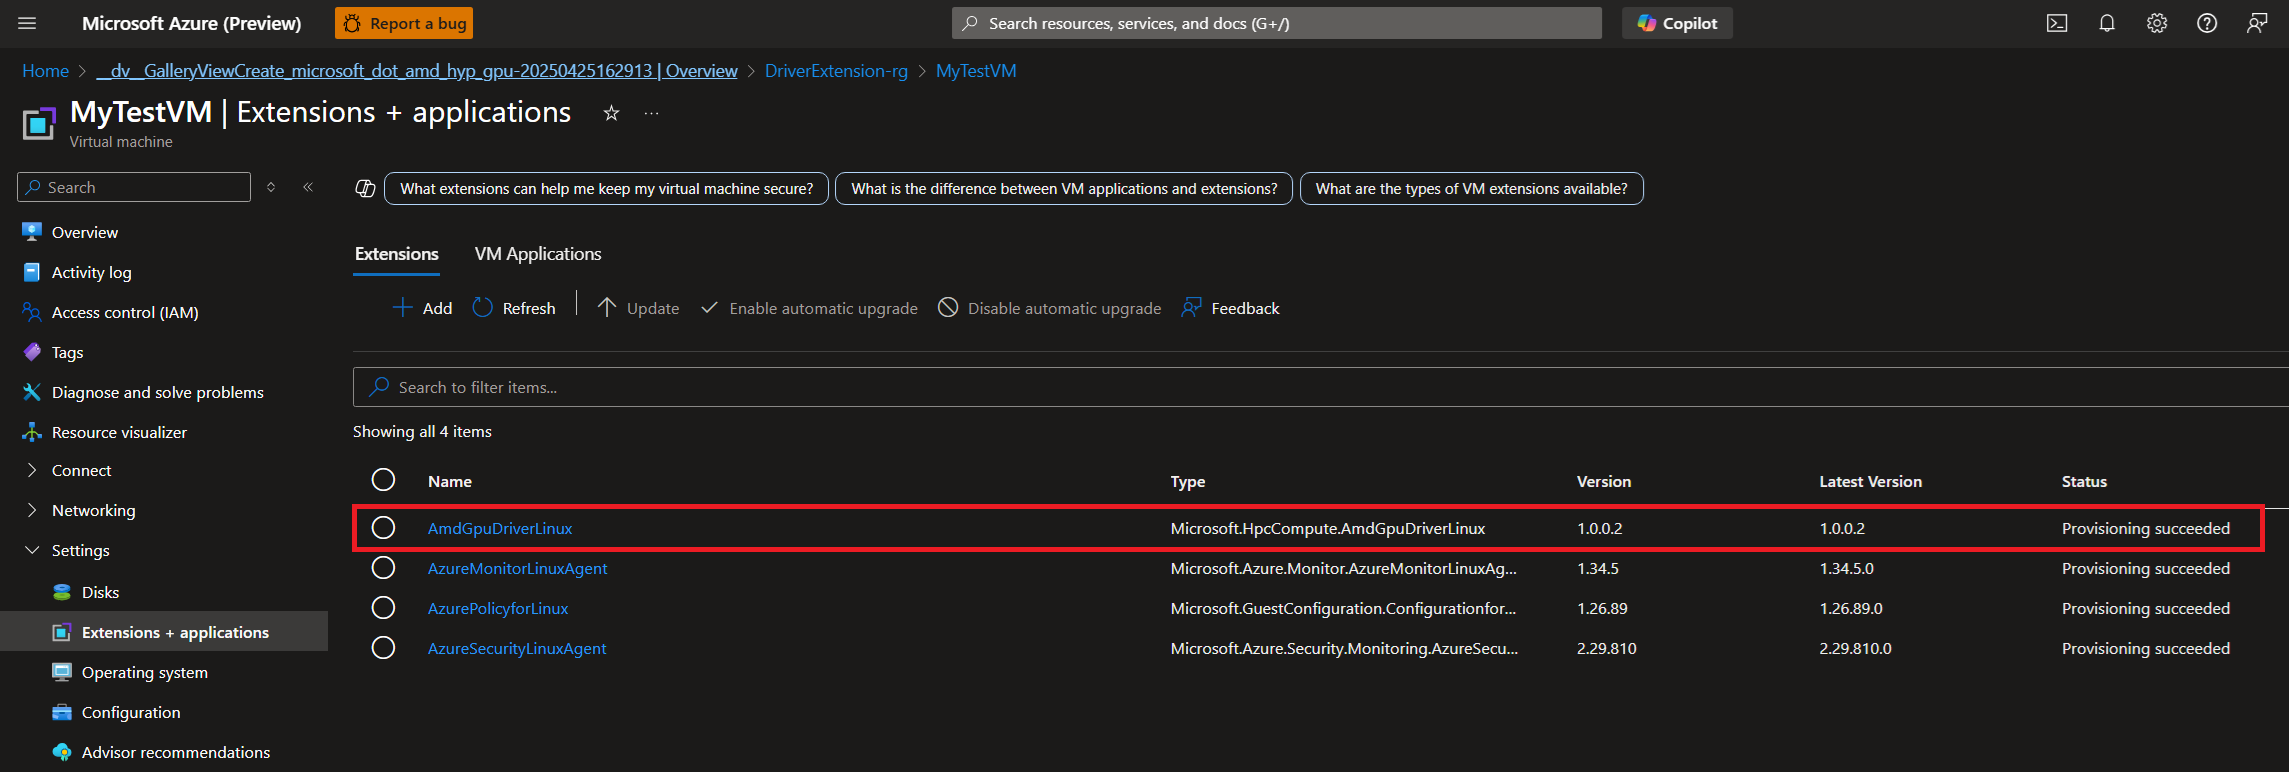Open the AzureSecurityLinuxAgent extension link
Viewport: 2289px width, 772px height.
coord(517,648)
